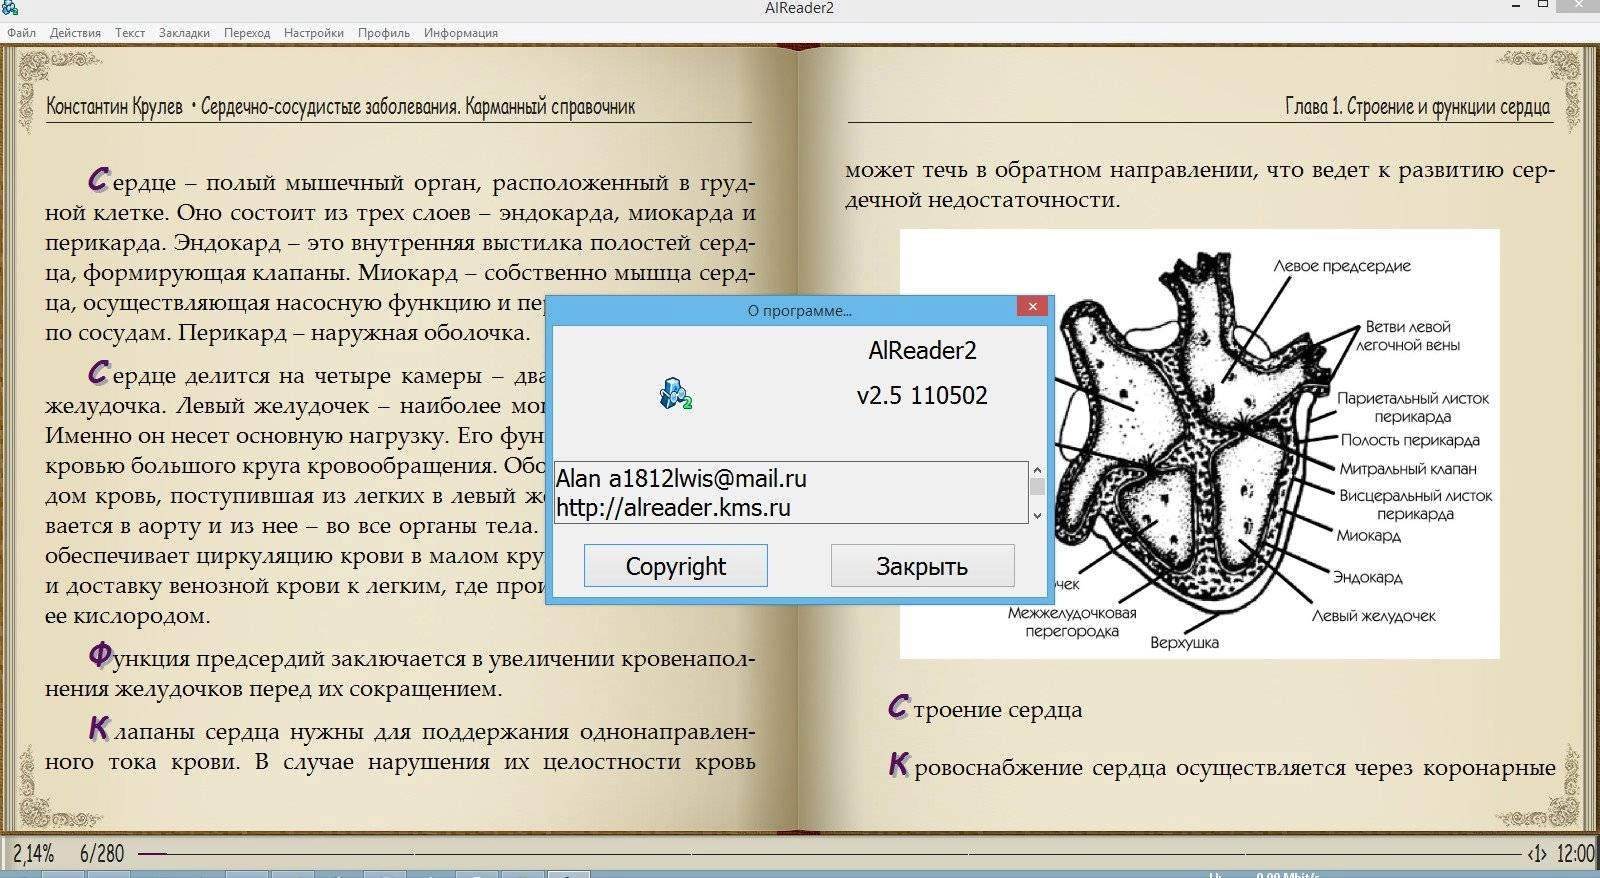Click the 6/280 page counter
1600x878 pixels.
coord(102,854)
